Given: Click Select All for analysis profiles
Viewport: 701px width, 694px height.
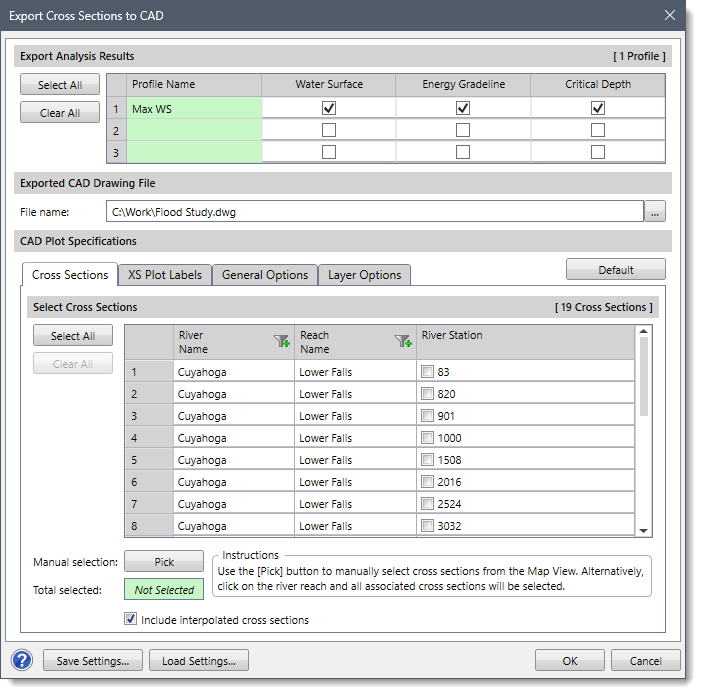Looking at the screenshot, I should pyautogui.click(x=60, y=85).
